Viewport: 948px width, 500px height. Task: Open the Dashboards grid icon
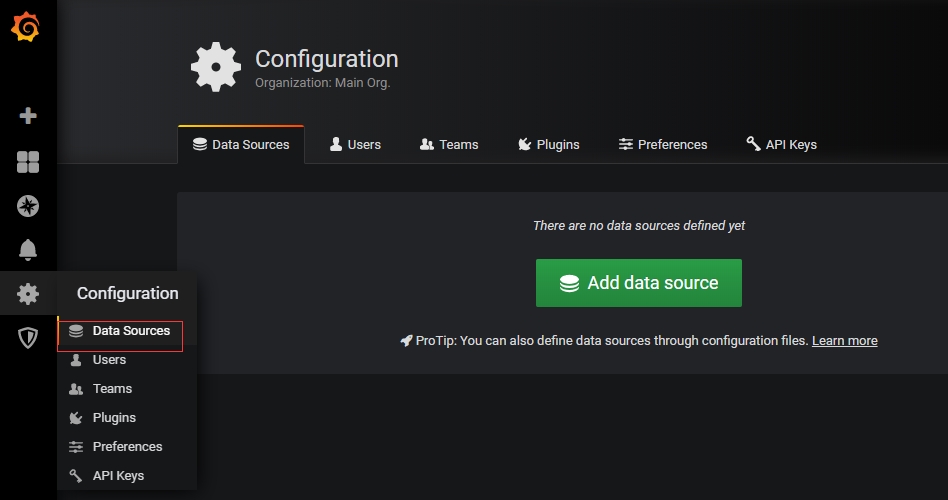coord(28,162)
